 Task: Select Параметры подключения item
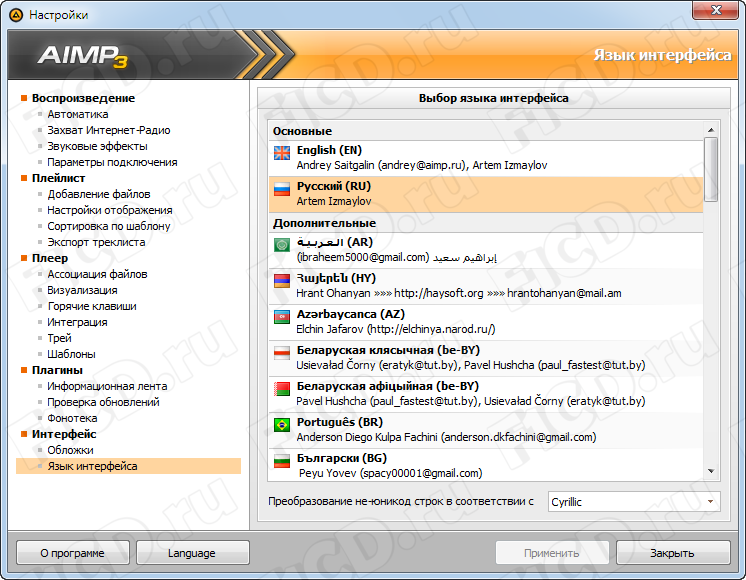pos(112,162)
